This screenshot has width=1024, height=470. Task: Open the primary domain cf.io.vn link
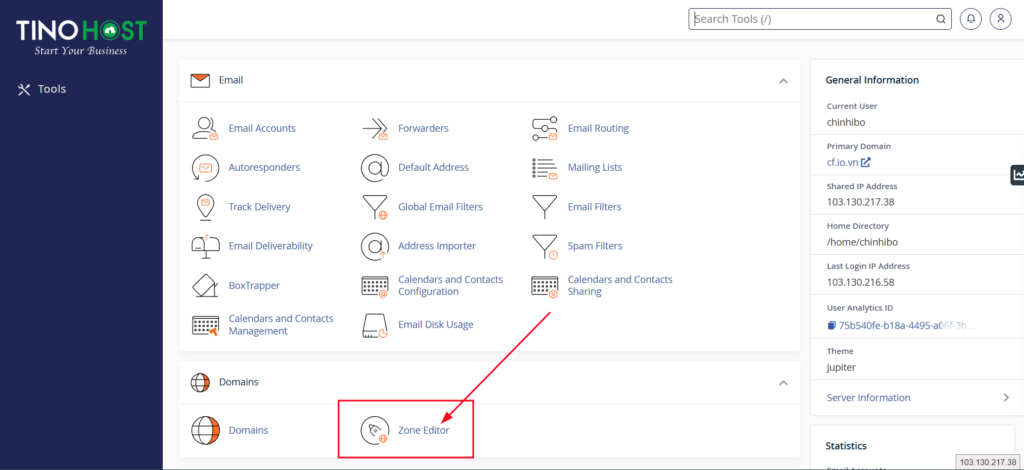pos(848,162)
